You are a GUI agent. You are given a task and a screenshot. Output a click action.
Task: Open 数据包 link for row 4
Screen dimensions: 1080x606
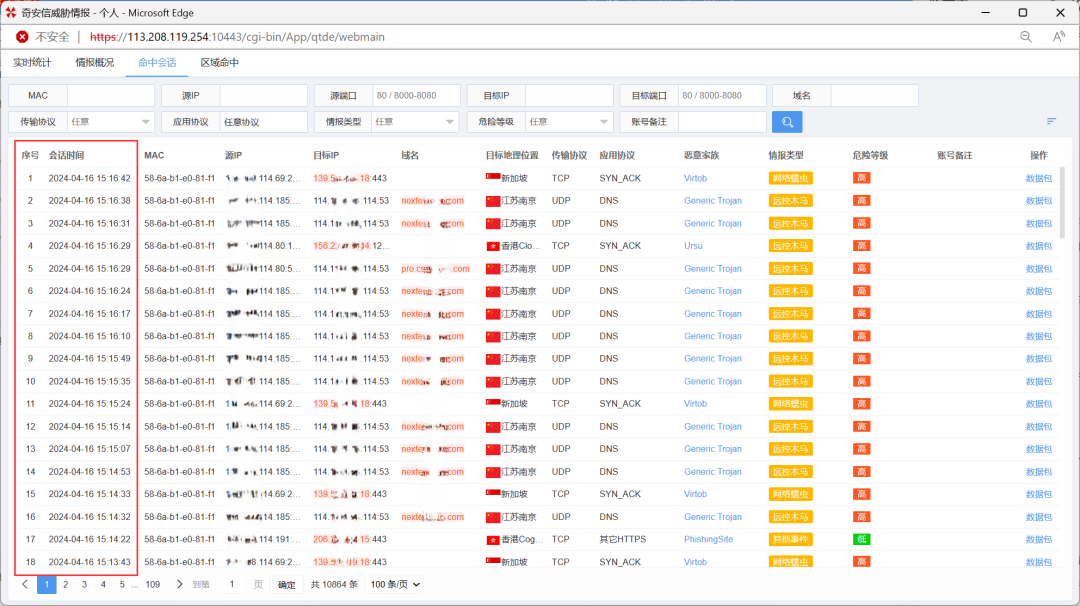[x=1039, y=246]
